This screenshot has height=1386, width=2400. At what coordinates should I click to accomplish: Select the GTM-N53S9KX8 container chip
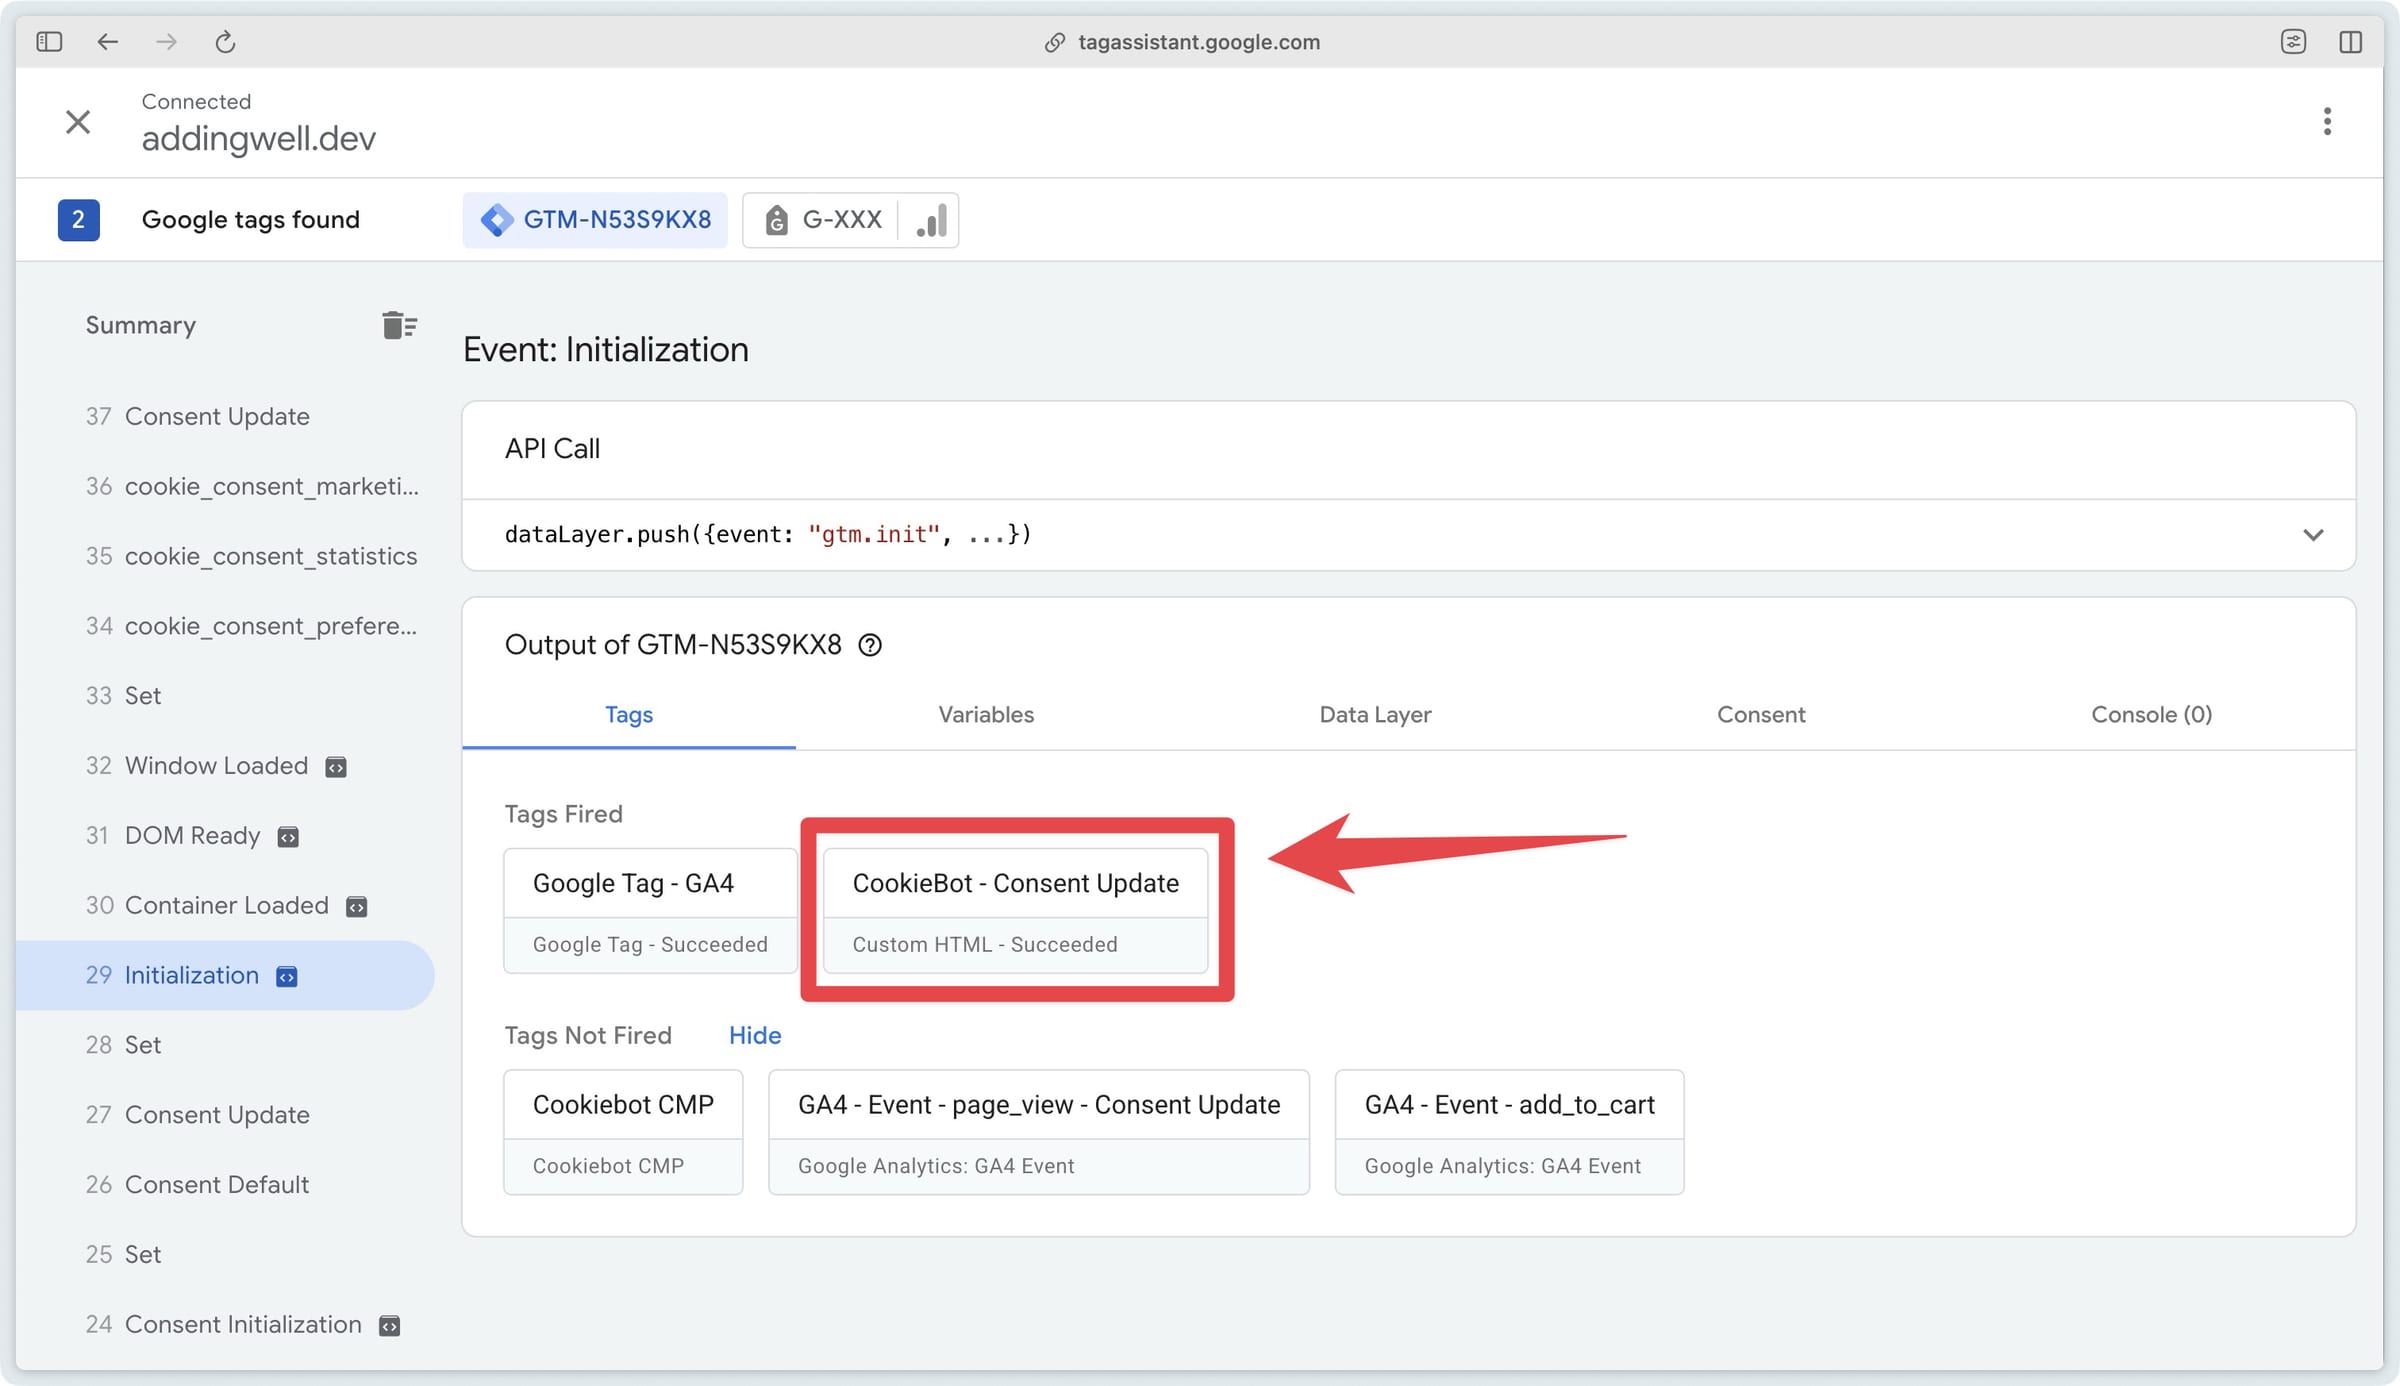[595, 220]
